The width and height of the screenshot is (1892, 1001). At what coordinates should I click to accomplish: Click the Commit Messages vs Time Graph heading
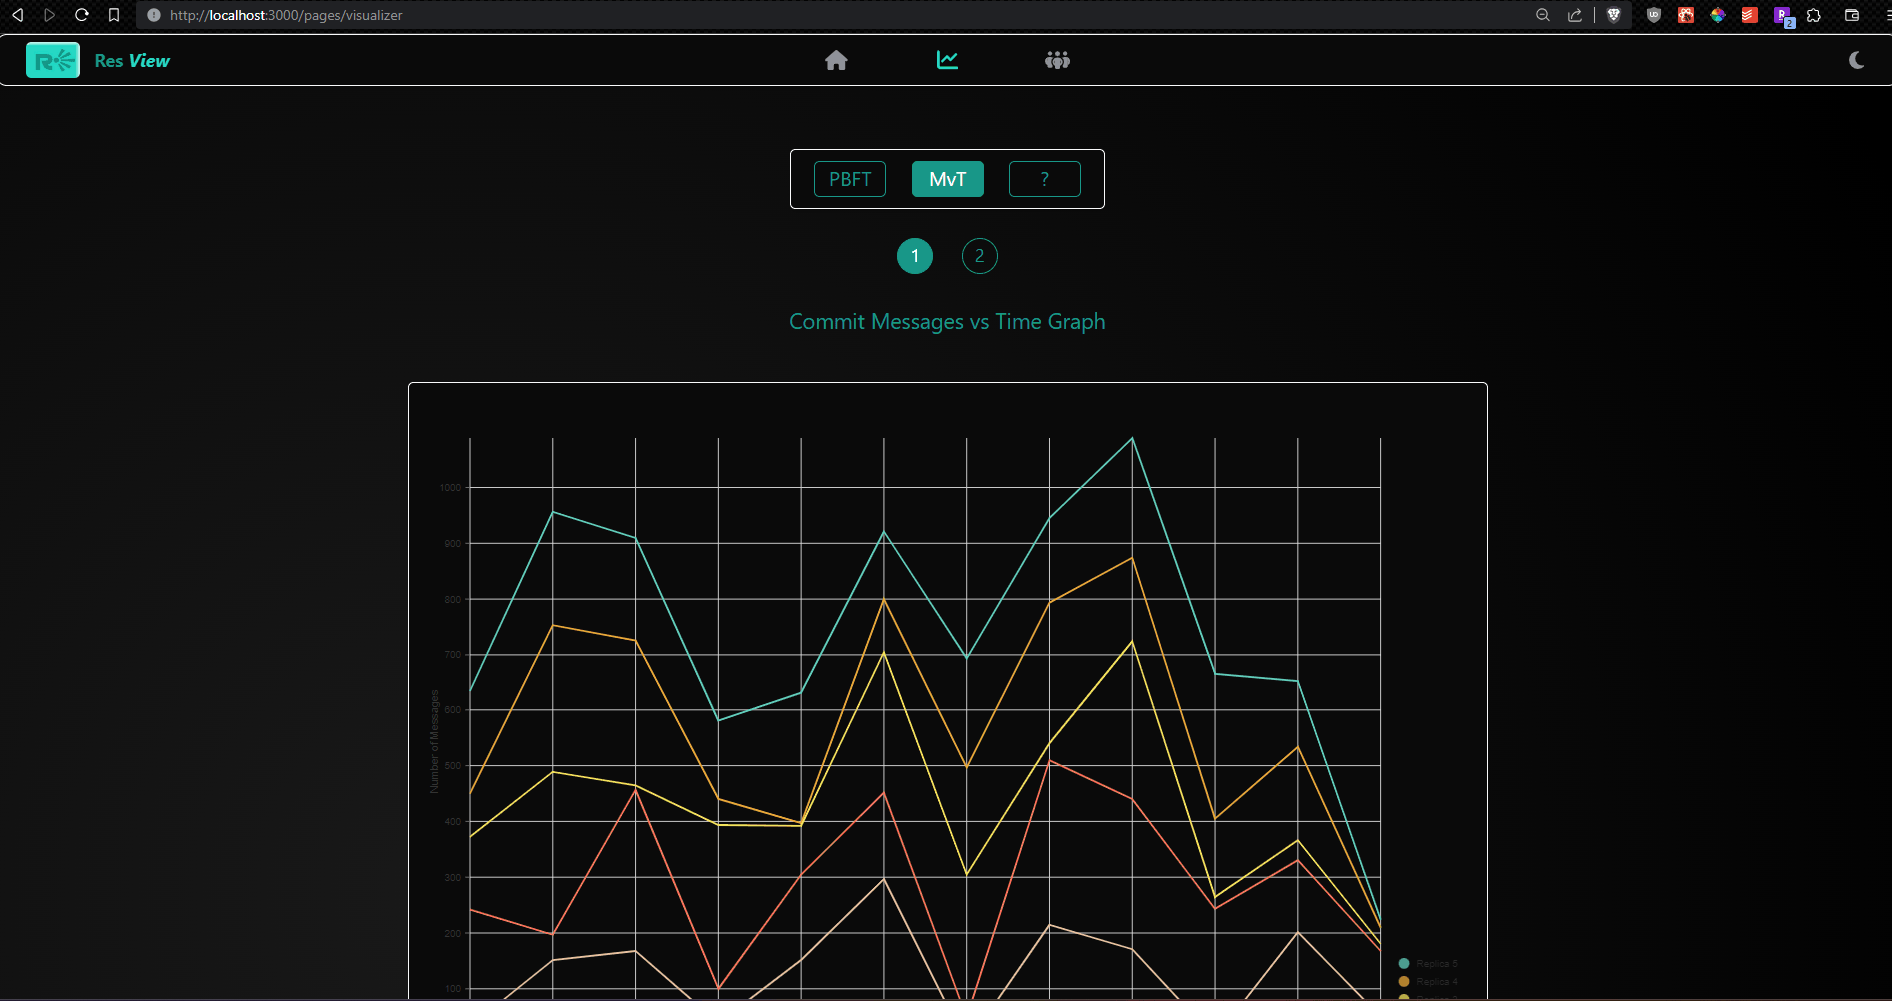[947, 322]
